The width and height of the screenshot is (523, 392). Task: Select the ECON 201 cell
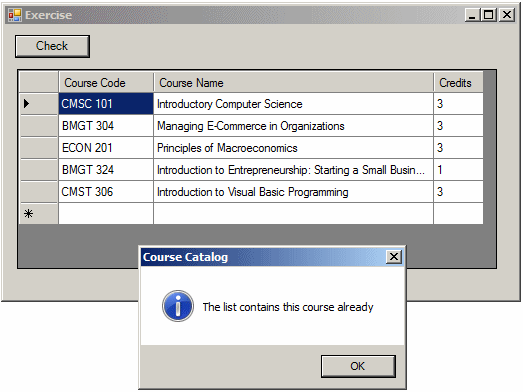coord(106,148)
